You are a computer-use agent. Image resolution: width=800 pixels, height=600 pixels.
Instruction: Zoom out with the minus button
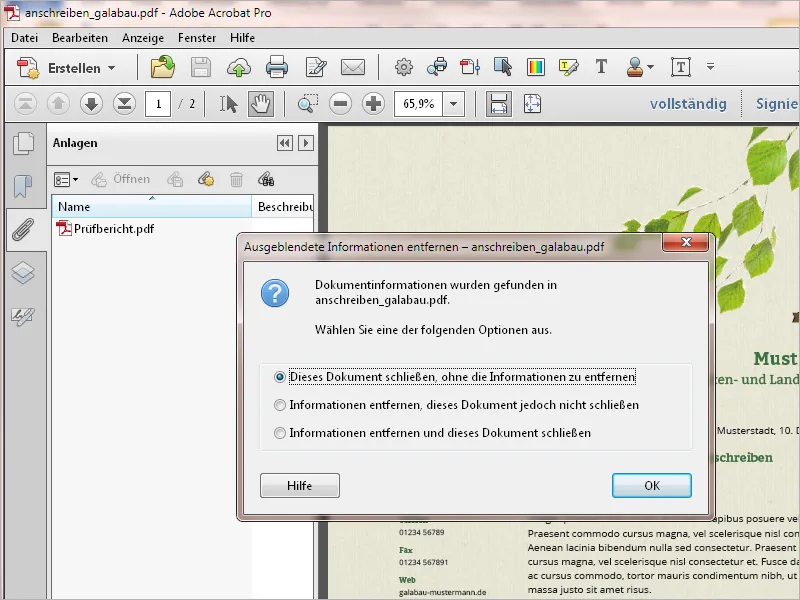pyautogui.click(x=341, y=104)
